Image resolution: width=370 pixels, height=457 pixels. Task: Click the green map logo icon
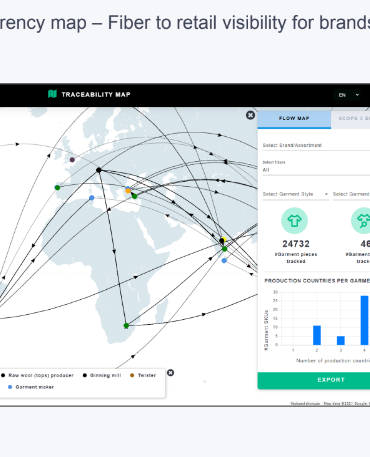(x=52, y=94)
